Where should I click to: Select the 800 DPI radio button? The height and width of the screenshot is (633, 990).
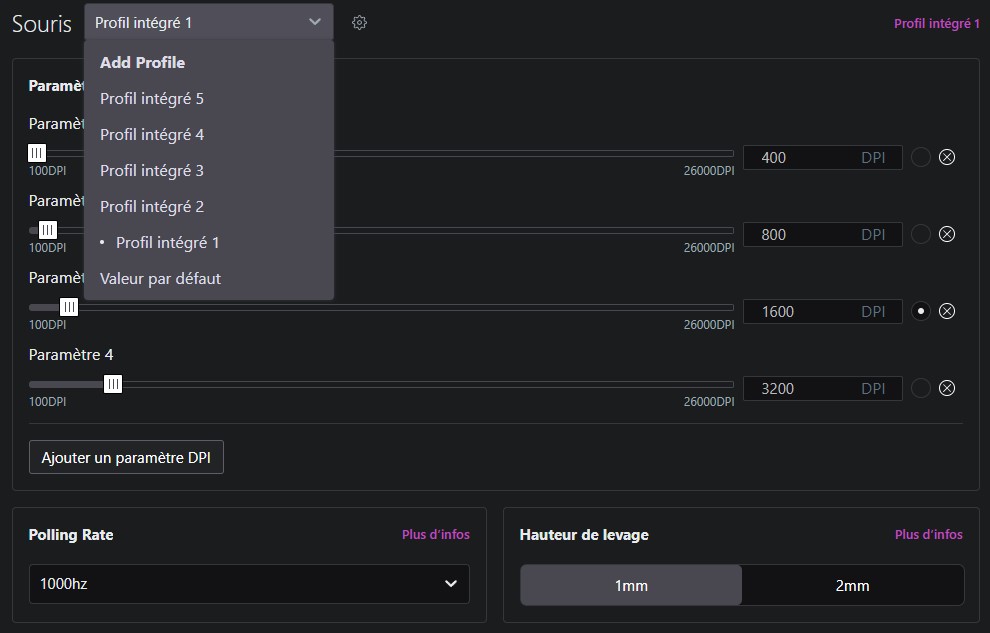pos(921,234)
